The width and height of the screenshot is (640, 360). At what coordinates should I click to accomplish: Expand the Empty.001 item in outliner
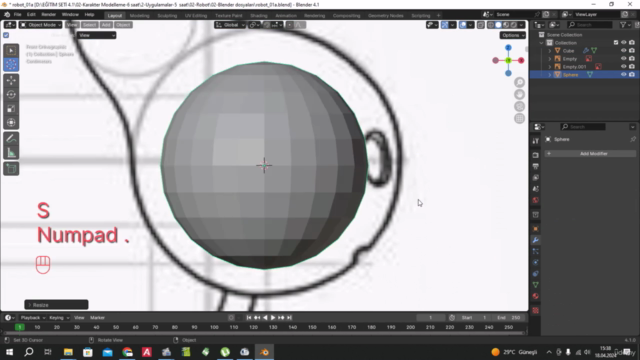click(549, 67)
